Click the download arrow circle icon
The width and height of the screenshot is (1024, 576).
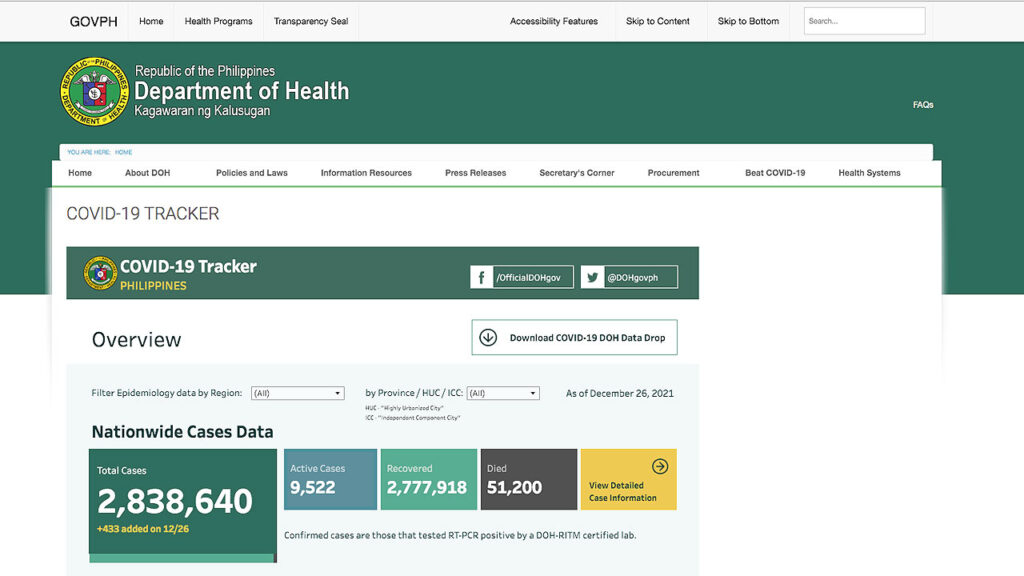(488, 338)
